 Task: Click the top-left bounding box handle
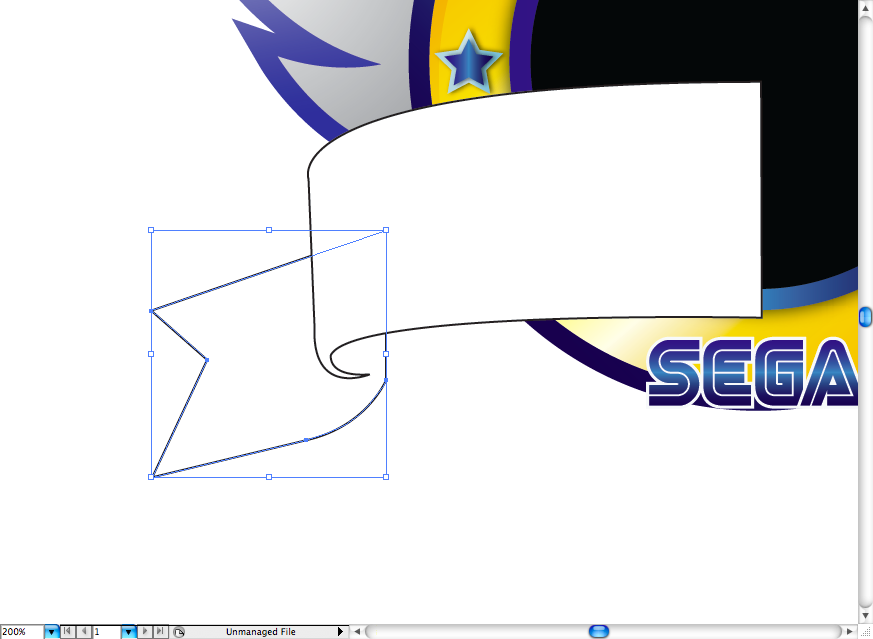(151, 230)
